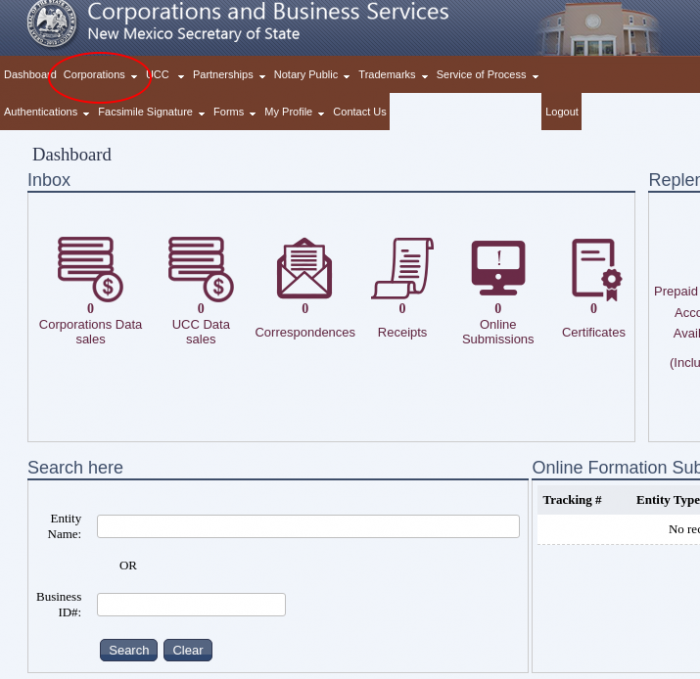Click the Corporations and Business Services title
Screen dimensions: 700x679
[268, 12]
